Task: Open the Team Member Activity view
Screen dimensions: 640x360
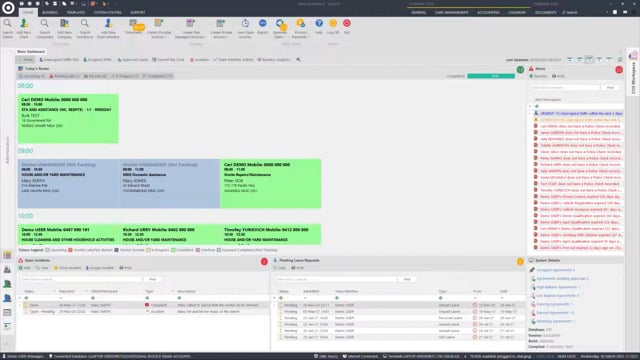Action: coord(233,60)
